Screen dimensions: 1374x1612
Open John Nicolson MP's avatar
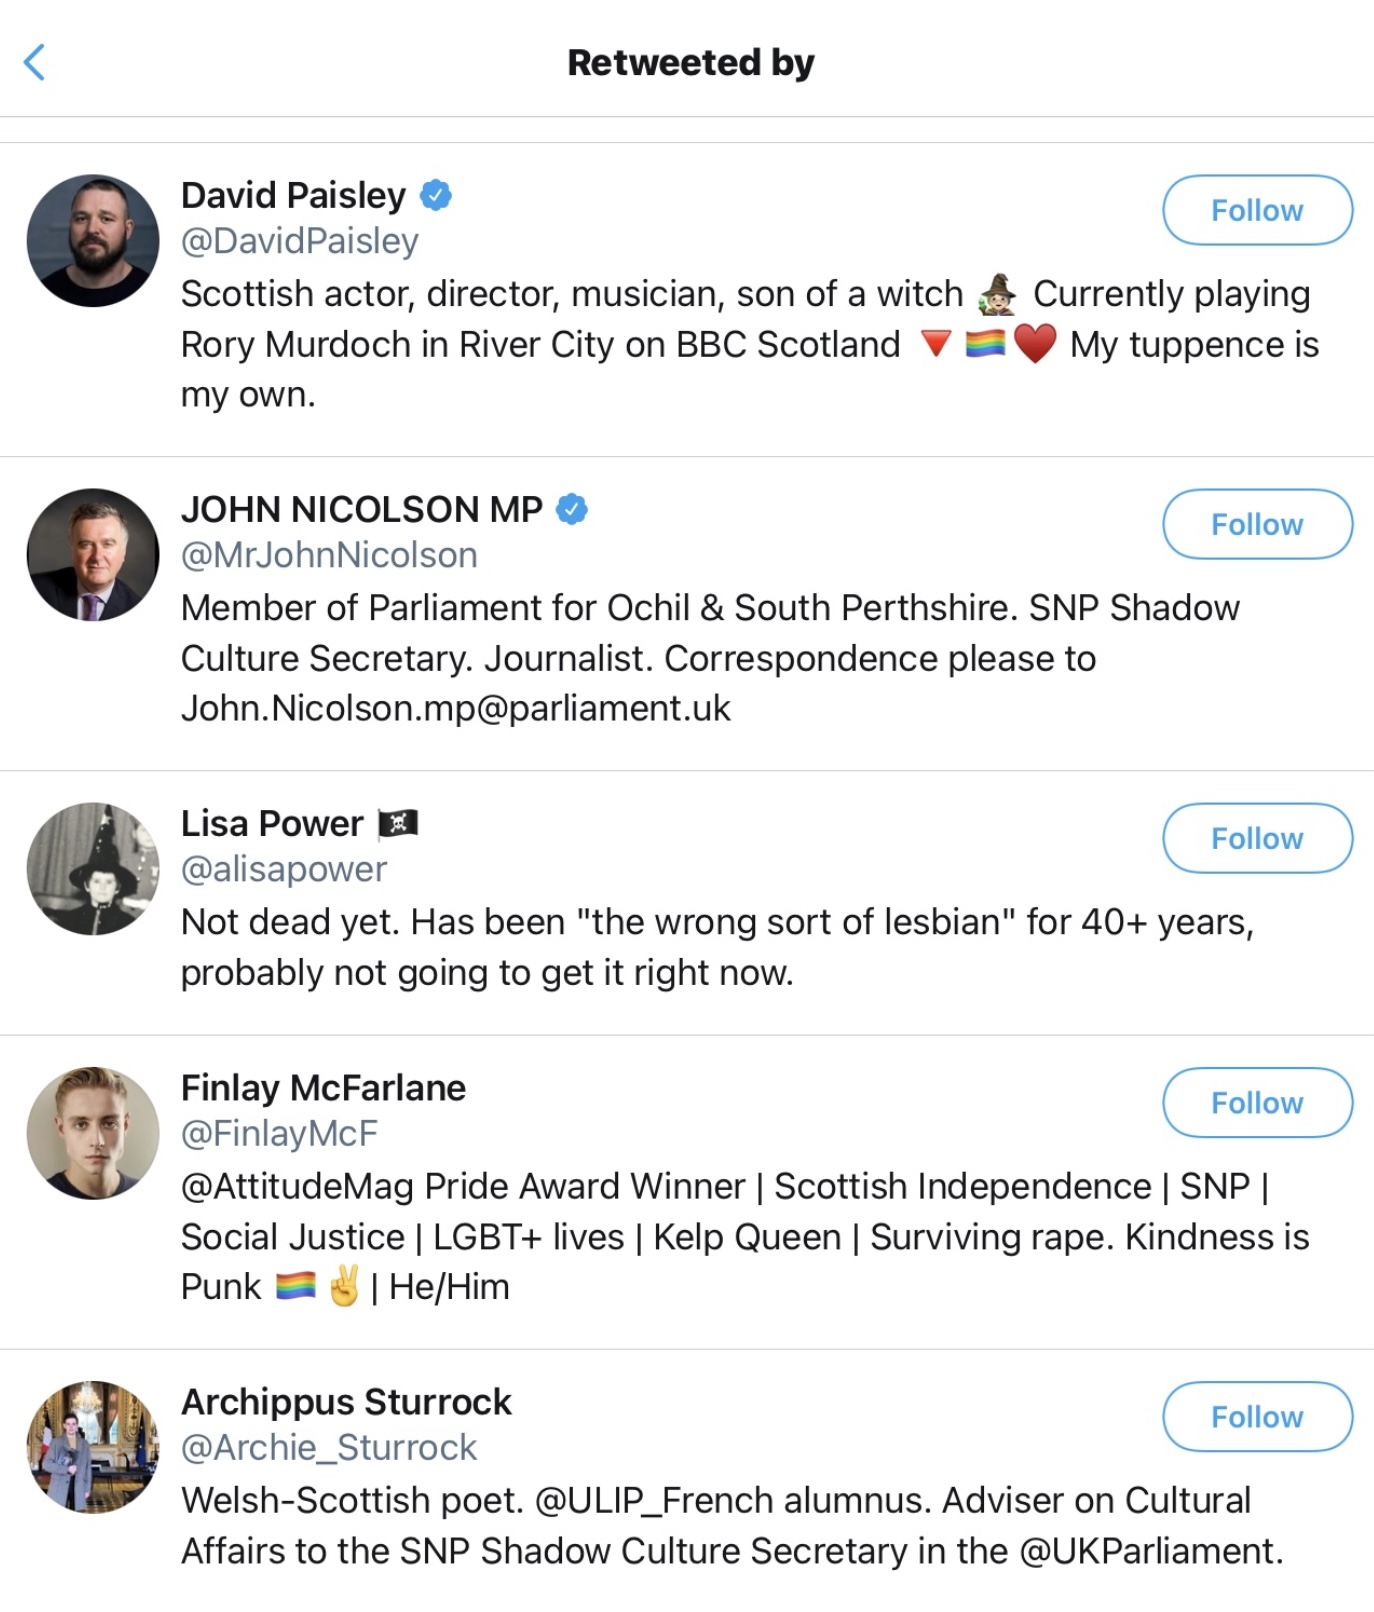(93, 555)
